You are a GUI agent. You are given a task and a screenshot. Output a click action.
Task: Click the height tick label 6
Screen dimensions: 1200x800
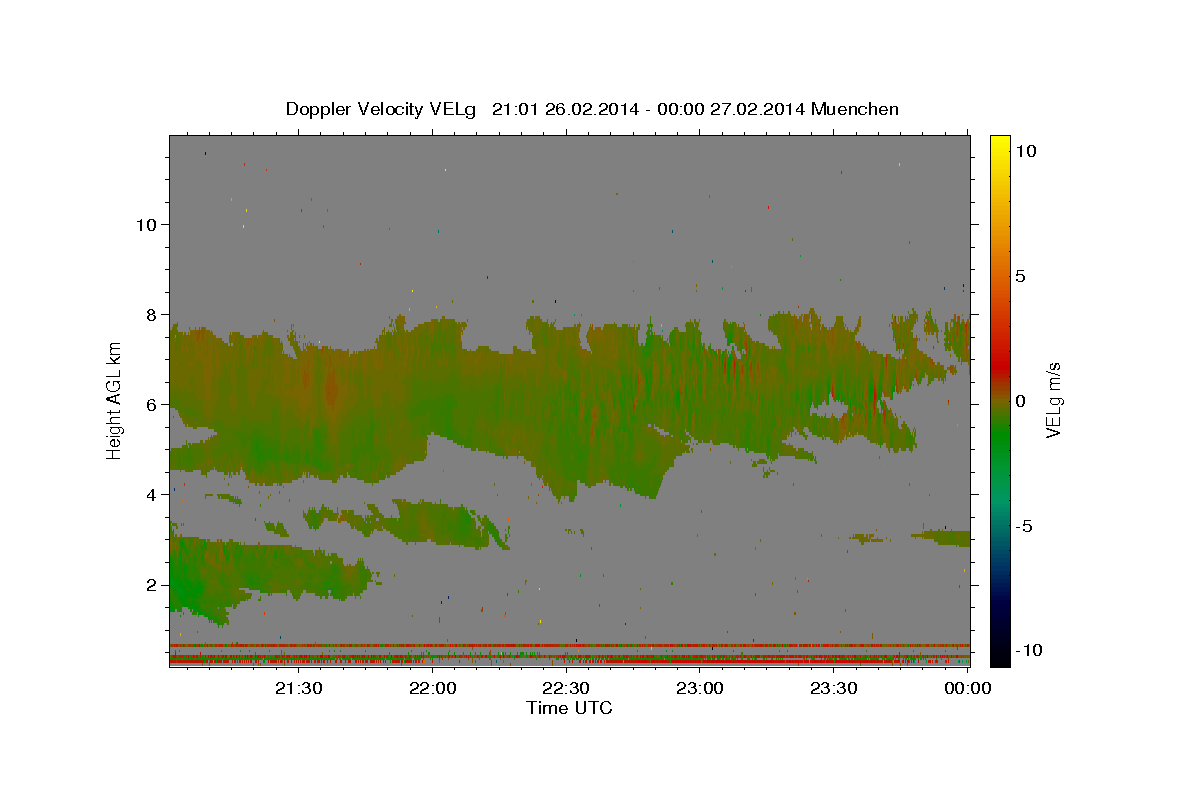(151, 405)
